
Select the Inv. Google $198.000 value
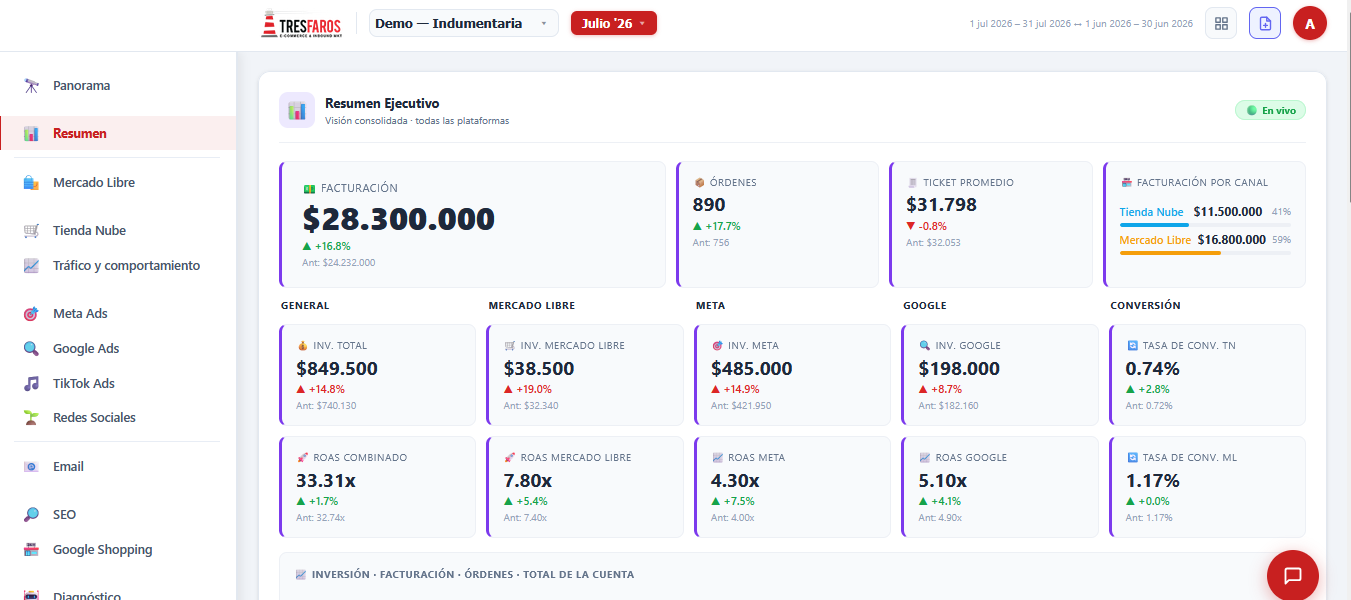coord(959,369)
